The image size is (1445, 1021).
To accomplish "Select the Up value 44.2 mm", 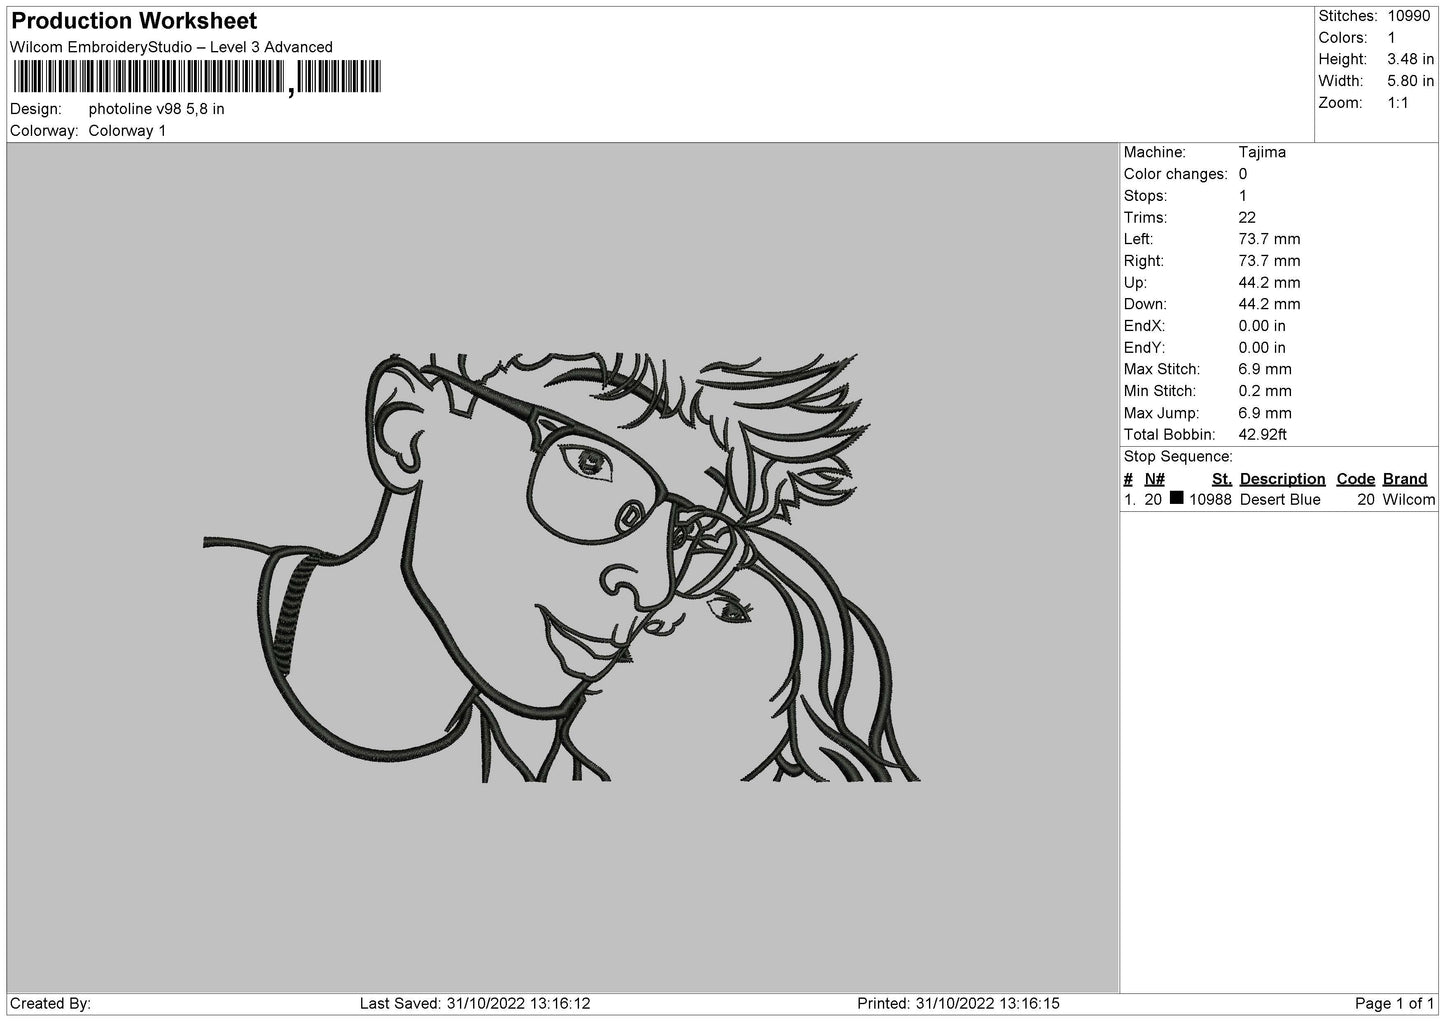I will [1269, 283].
